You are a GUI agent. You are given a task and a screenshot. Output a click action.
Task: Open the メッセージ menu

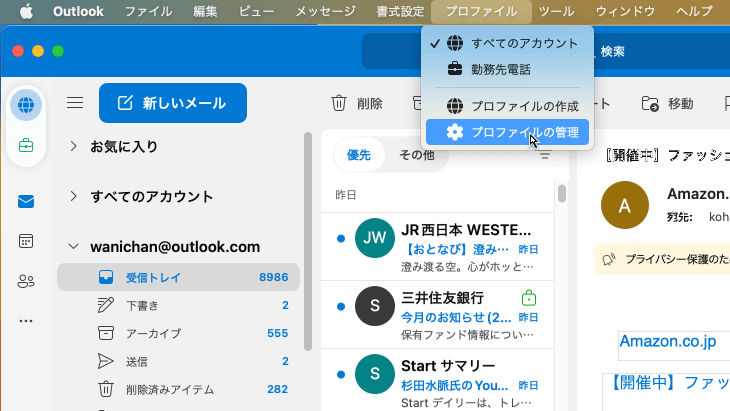(x=325, y=11)
